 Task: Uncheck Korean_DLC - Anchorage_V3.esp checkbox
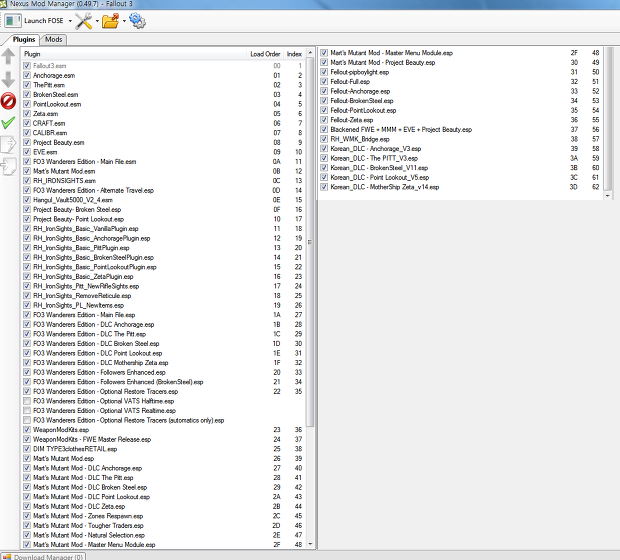coord(324,148)
